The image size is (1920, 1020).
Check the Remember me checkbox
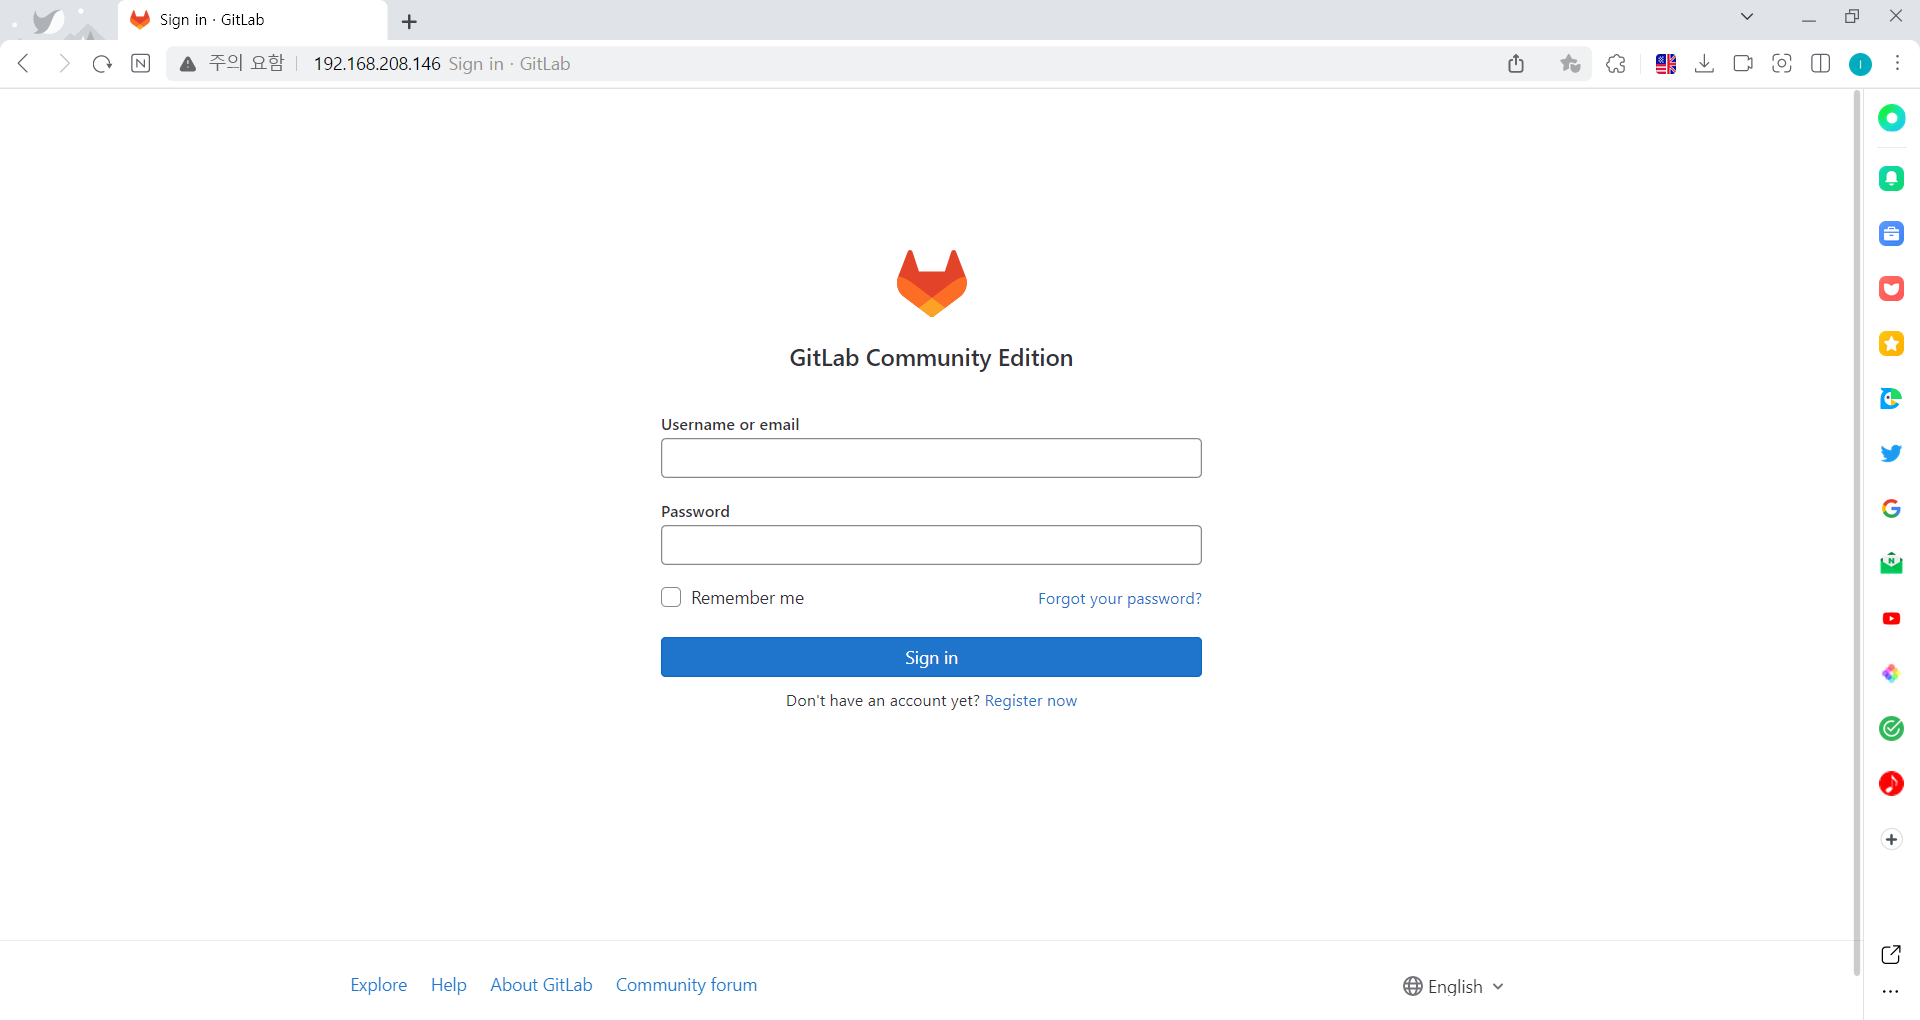click(x=671, y=597)
